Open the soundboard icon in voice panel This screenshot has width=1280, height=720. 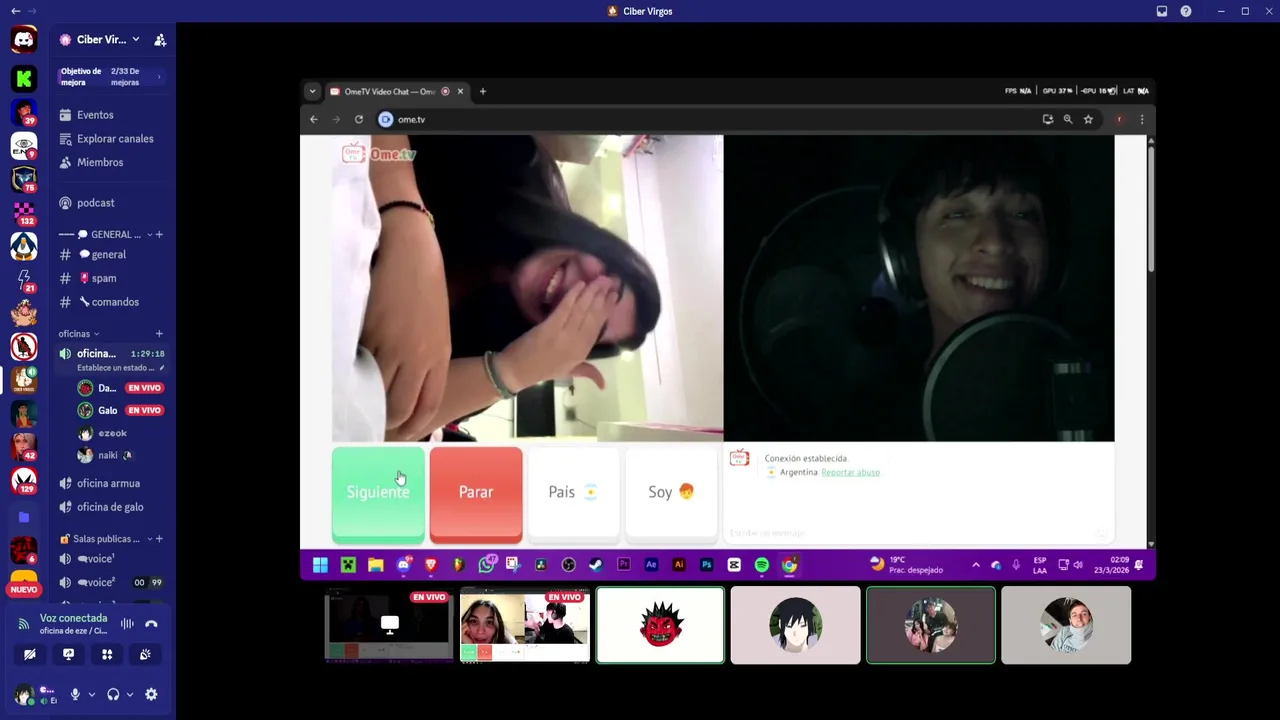tap(145, 654)
